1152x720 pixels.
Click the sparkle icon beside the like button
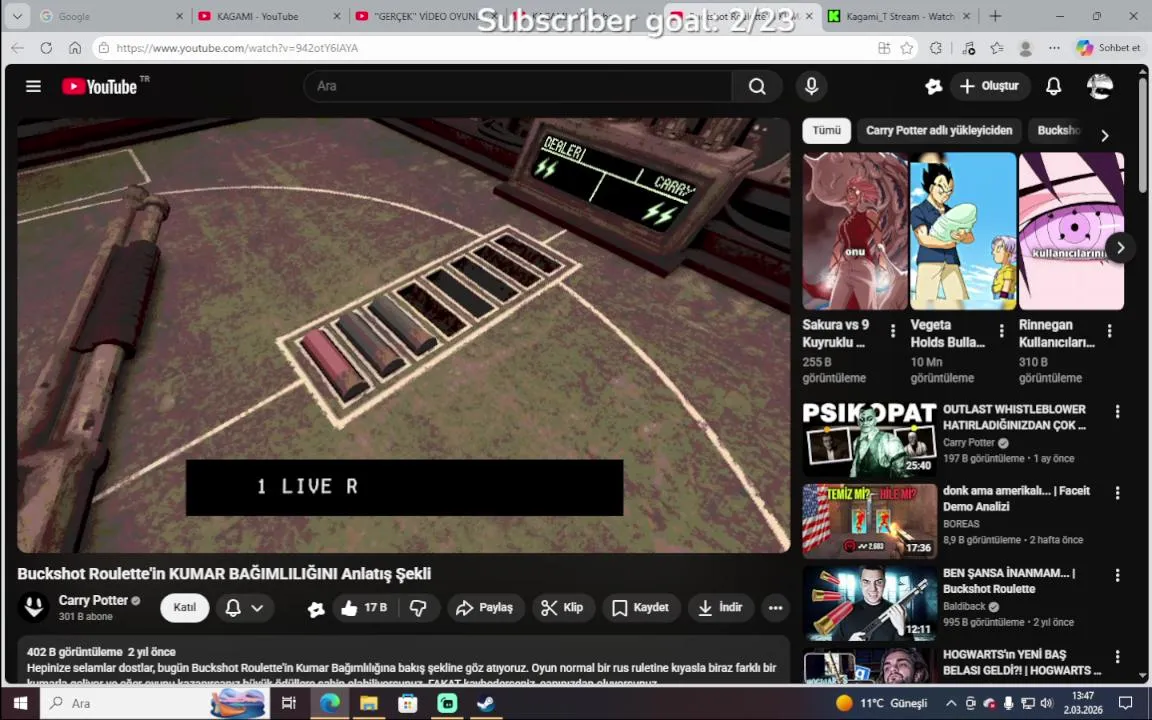316,608
